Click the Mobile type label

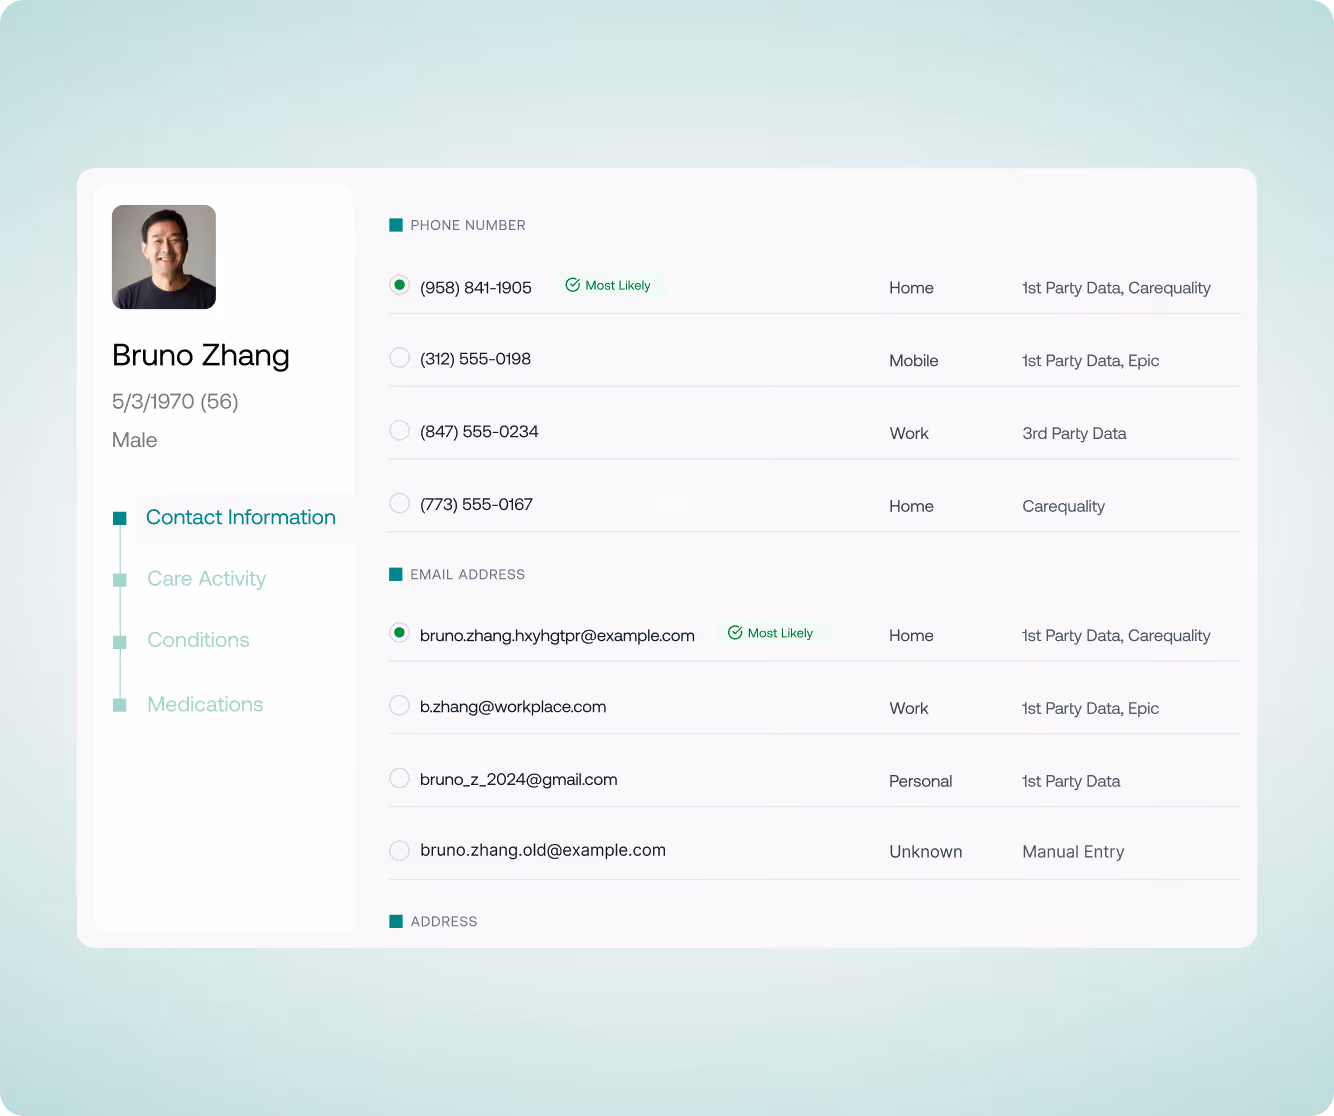(914, 361)
